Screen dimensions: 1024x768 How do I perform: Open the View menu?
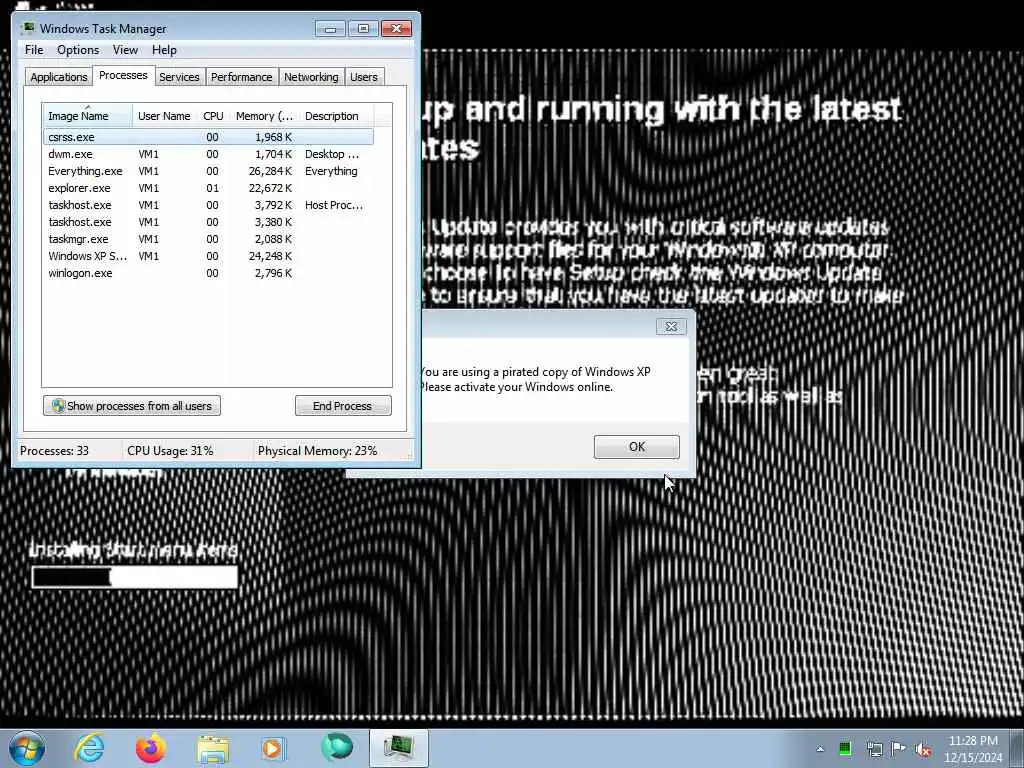[125, 50]
